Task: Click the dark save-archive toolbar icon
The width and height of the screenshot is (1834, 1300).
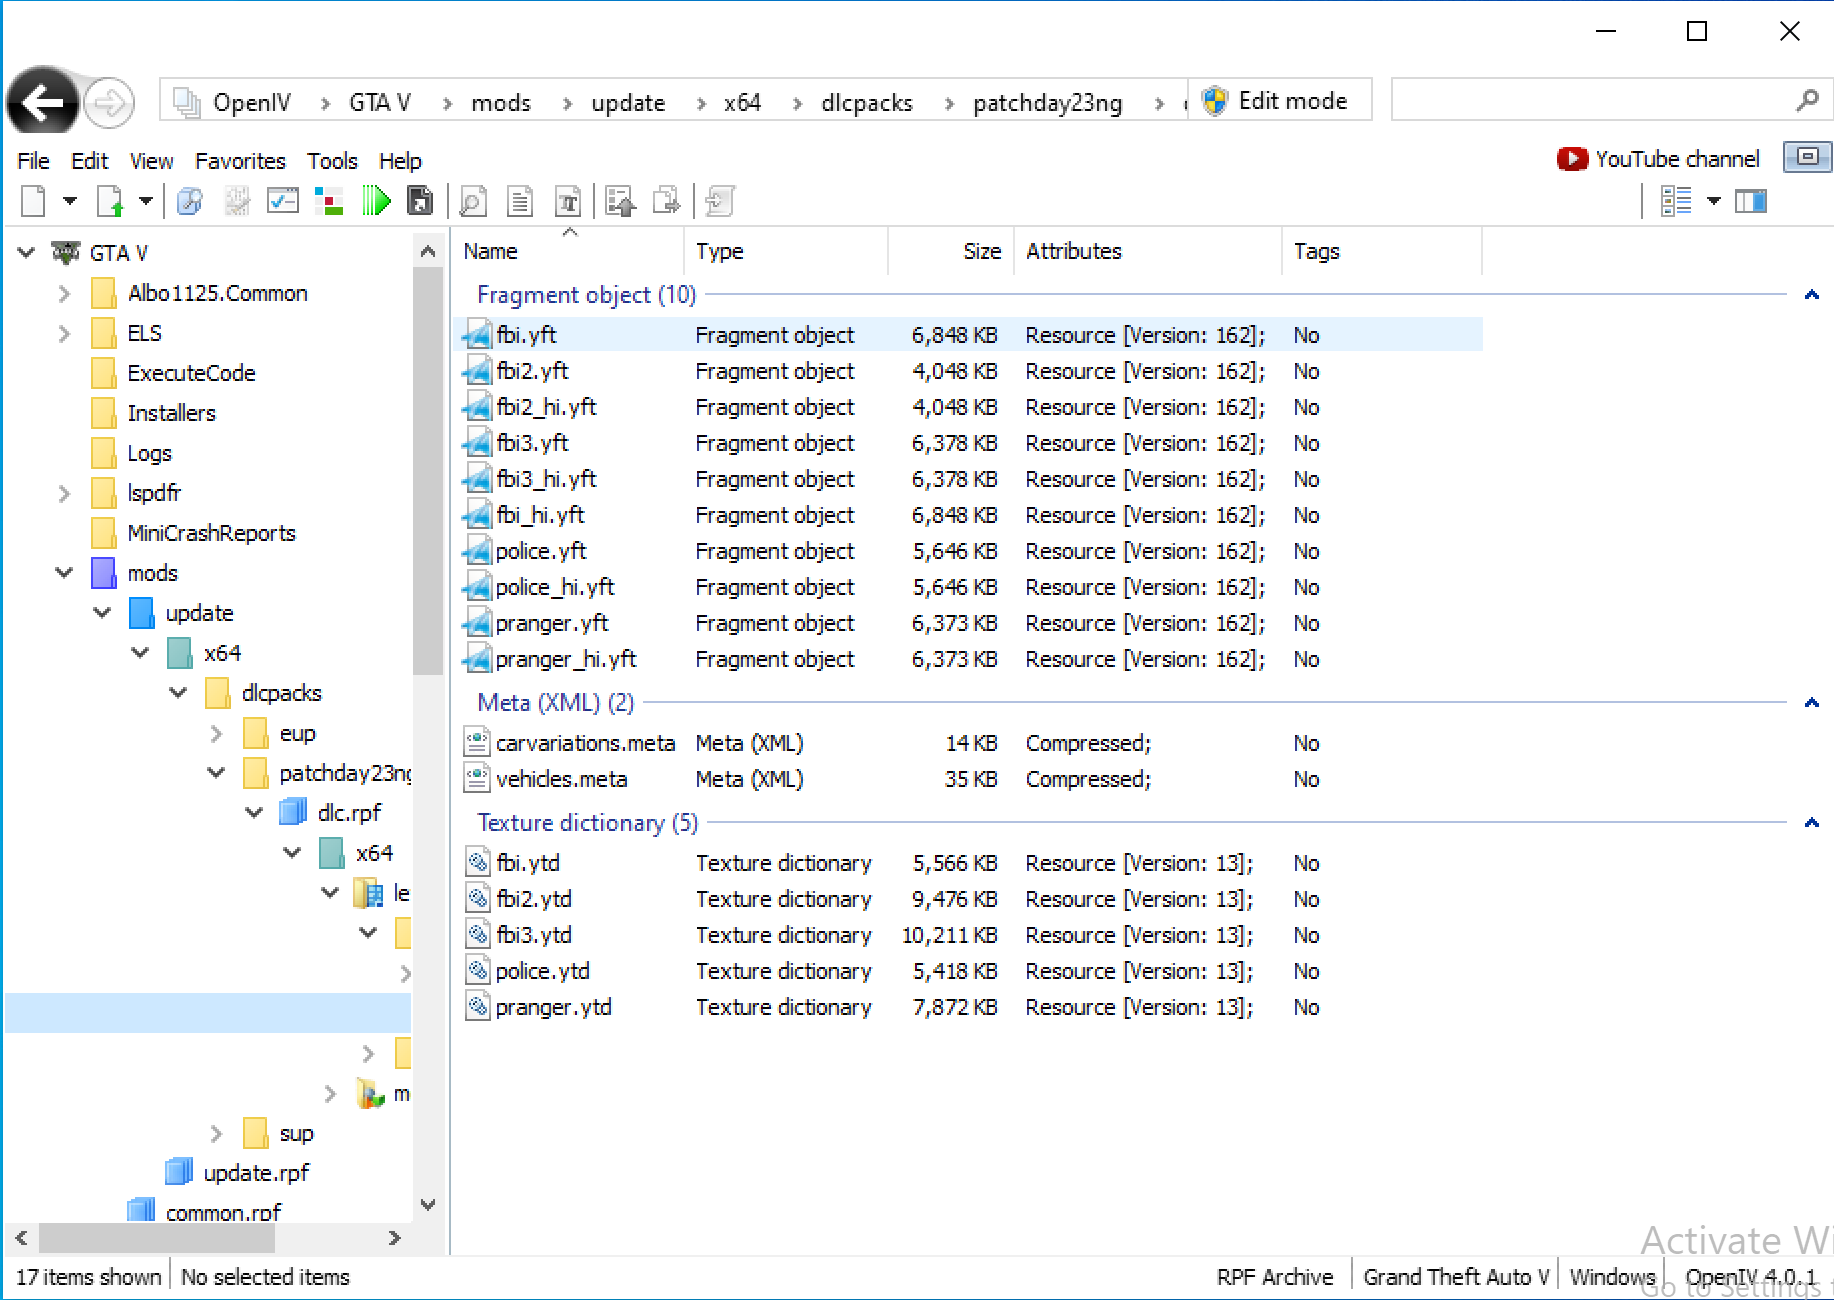Action: (x=420, y=201)
